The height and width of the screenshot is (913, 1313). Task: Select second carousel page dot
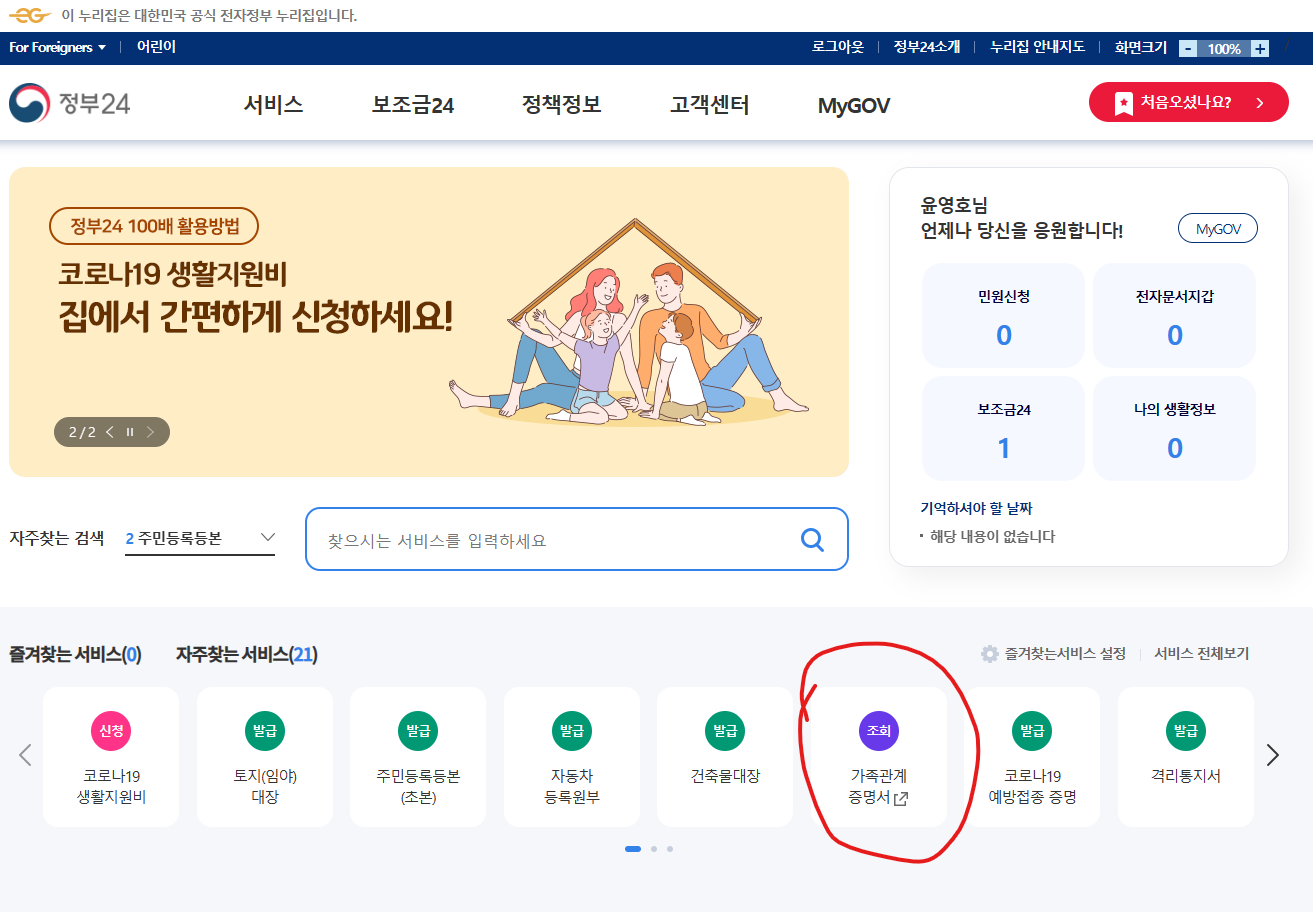(x=653, y=849)
